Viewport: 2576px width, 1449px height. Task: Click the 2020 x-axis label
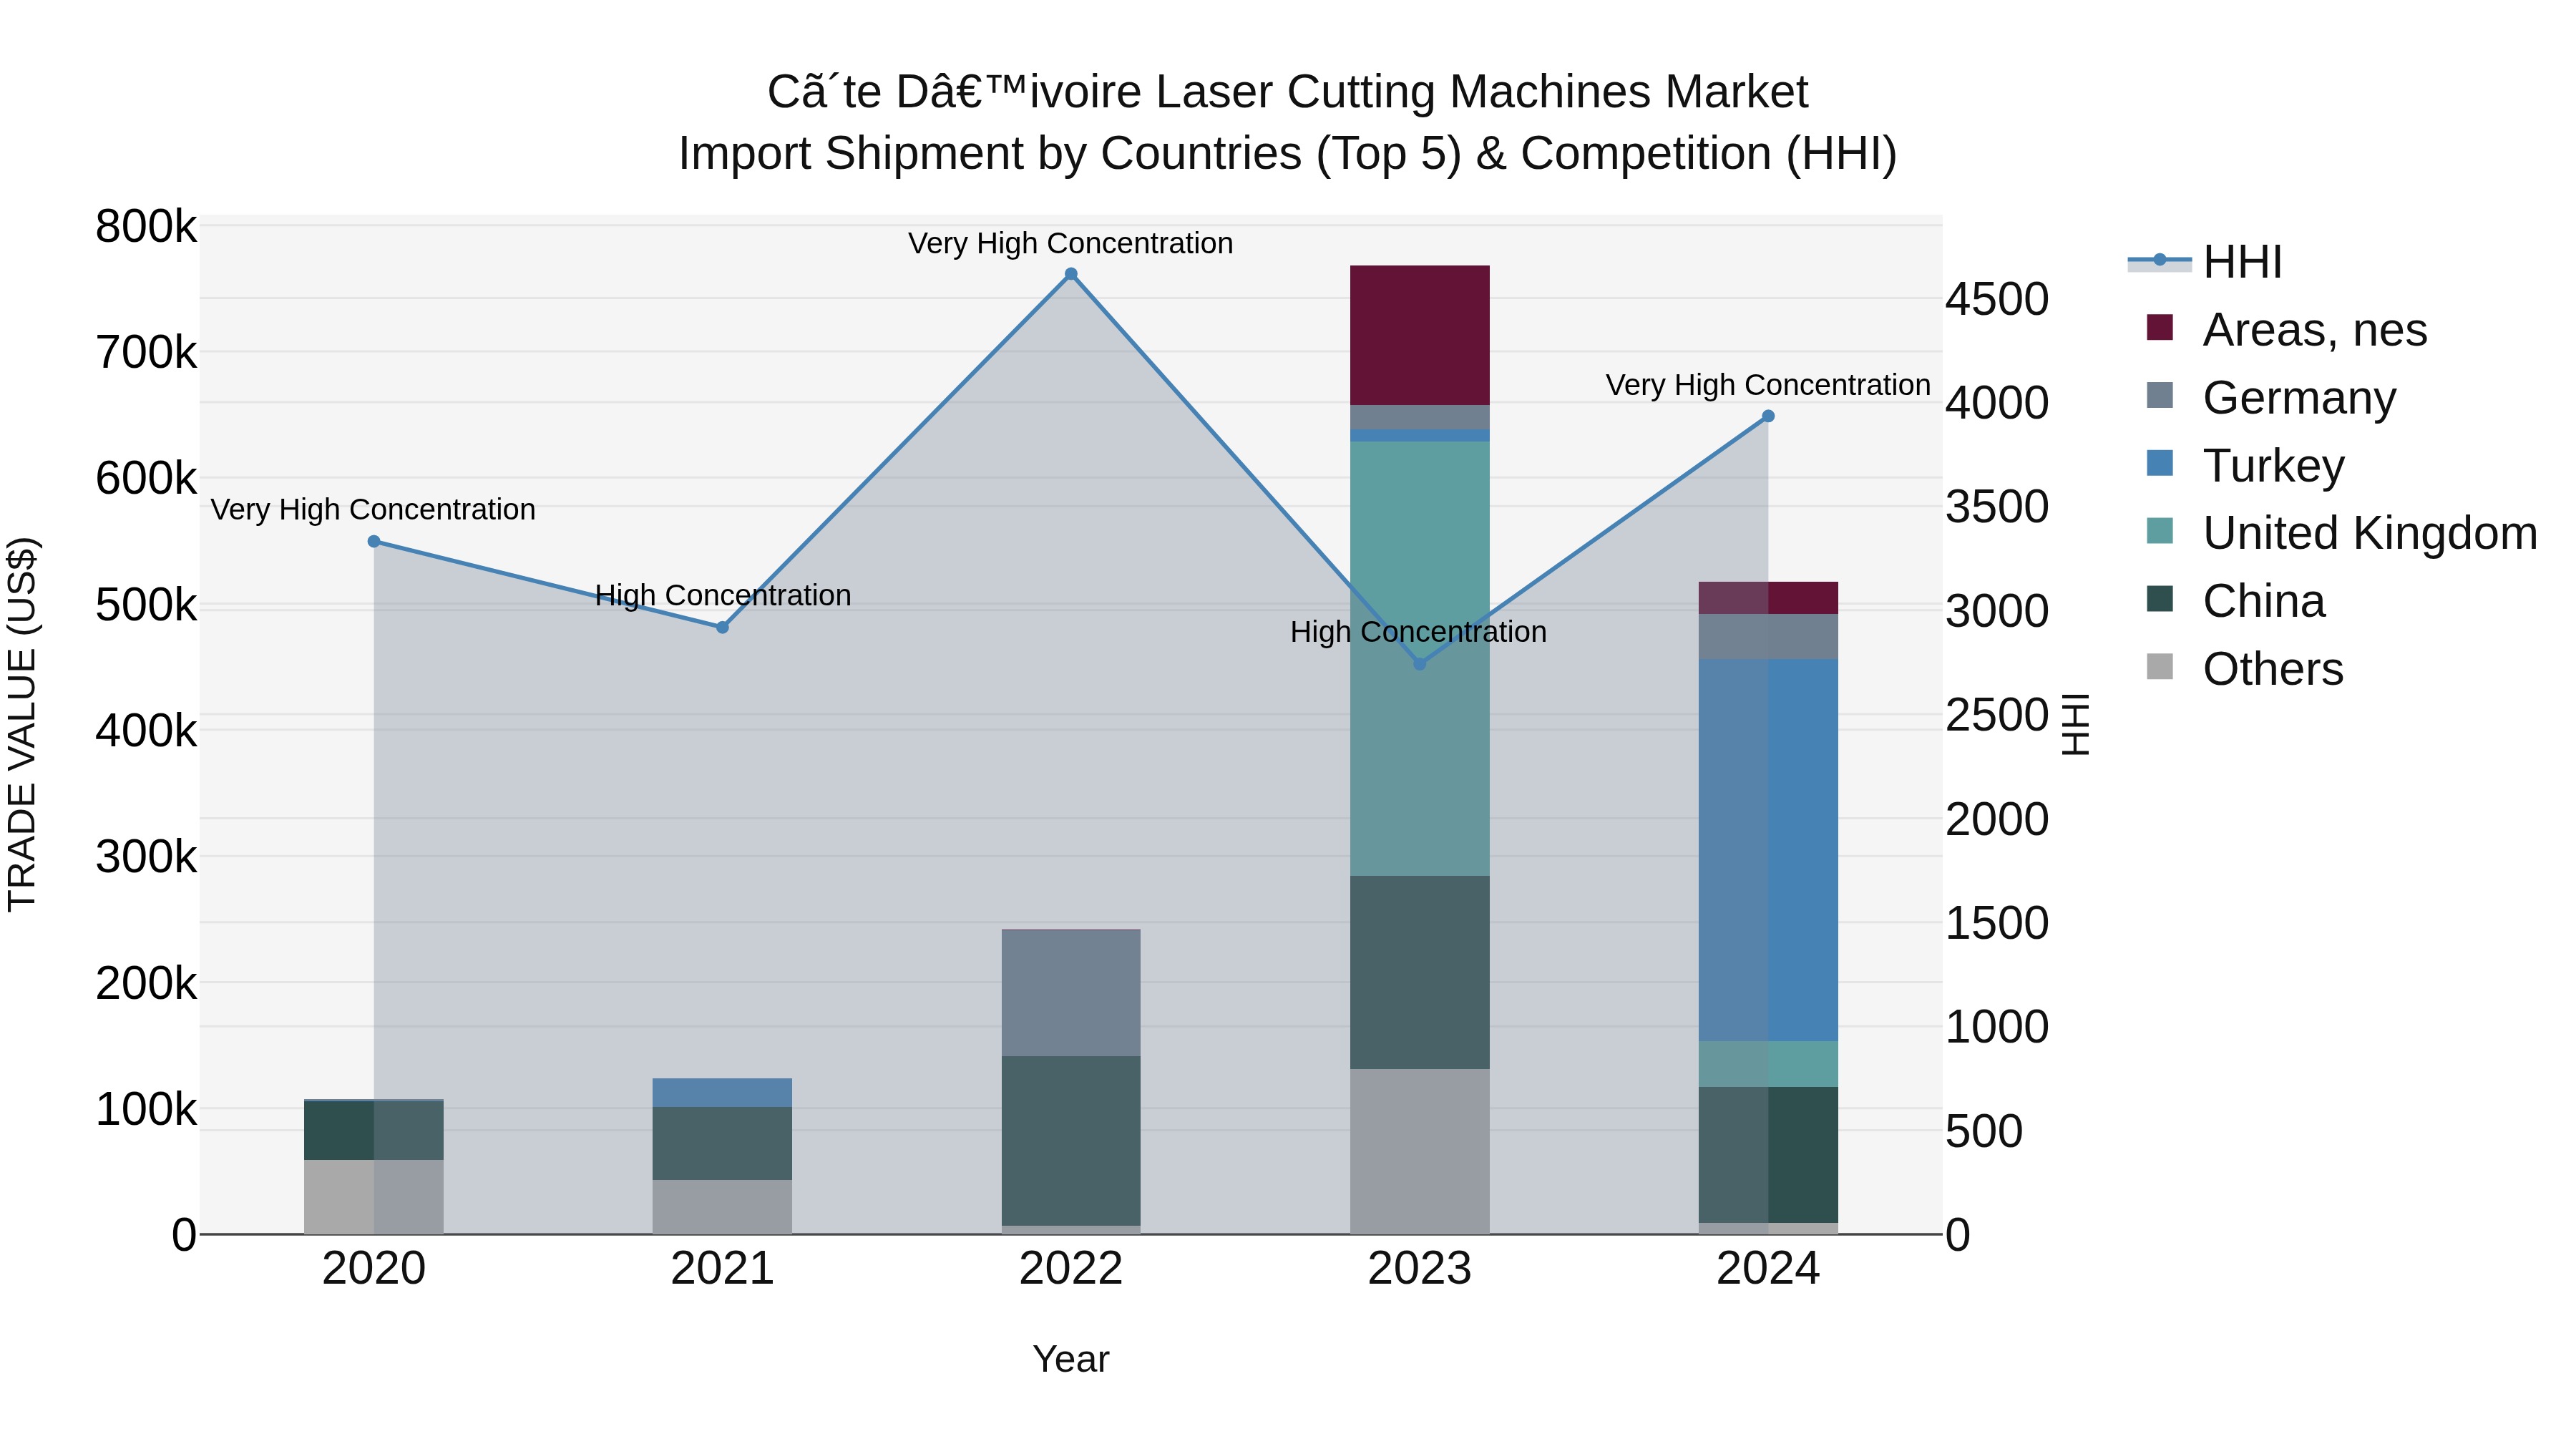click(374, 1269)
